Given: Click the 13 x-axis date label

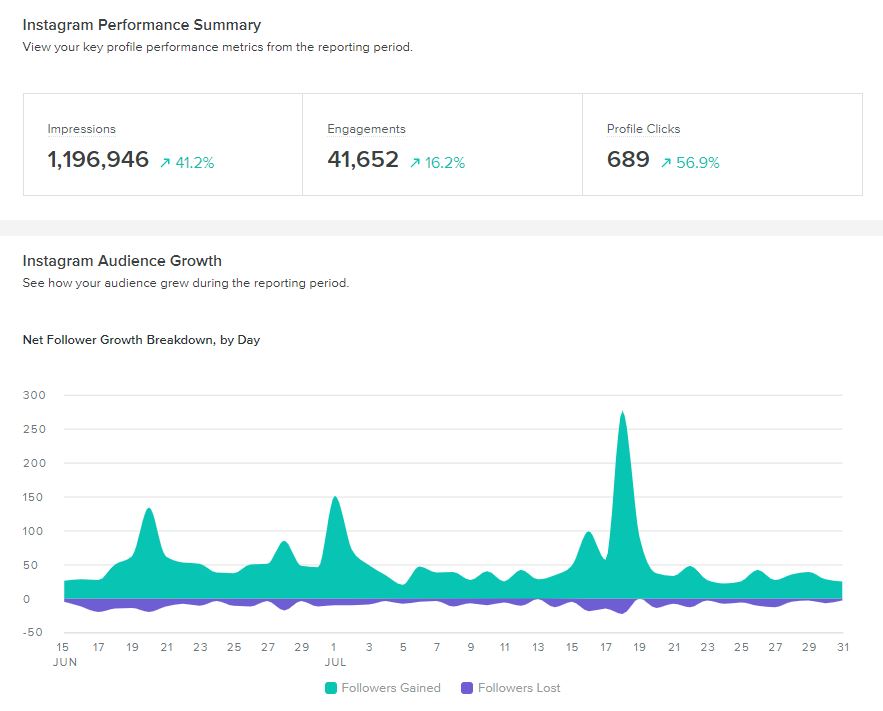Looking at the screenshot, I should (x=538, y=647).
